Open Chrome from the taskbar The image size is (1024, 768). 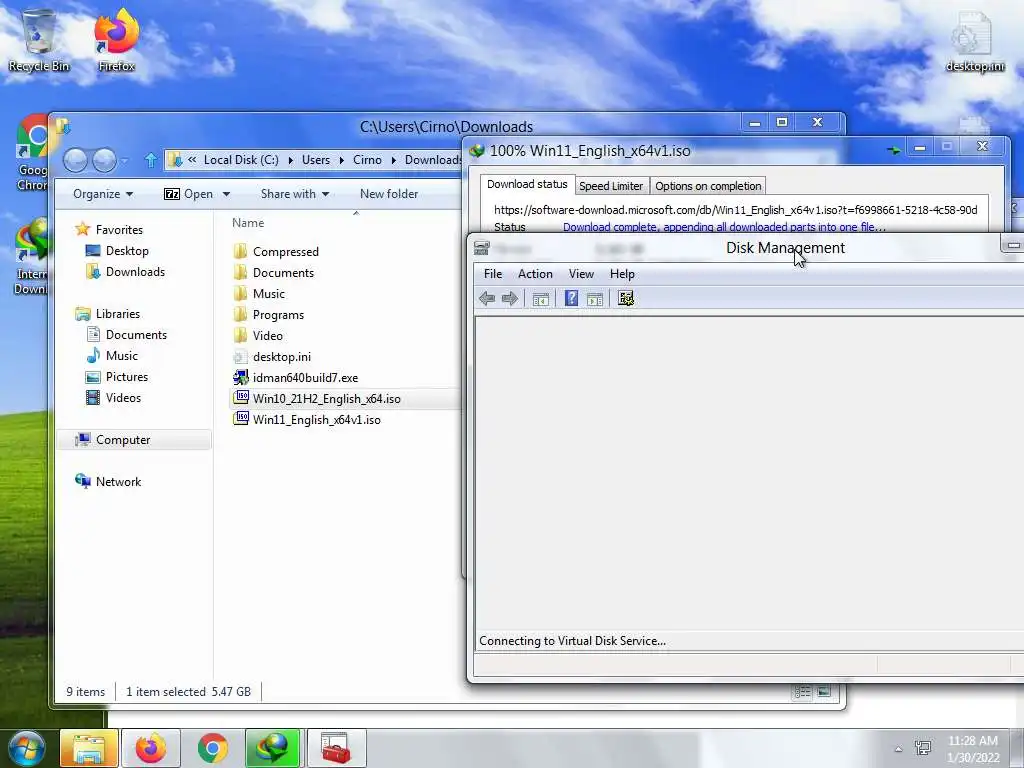click(212, 748)
